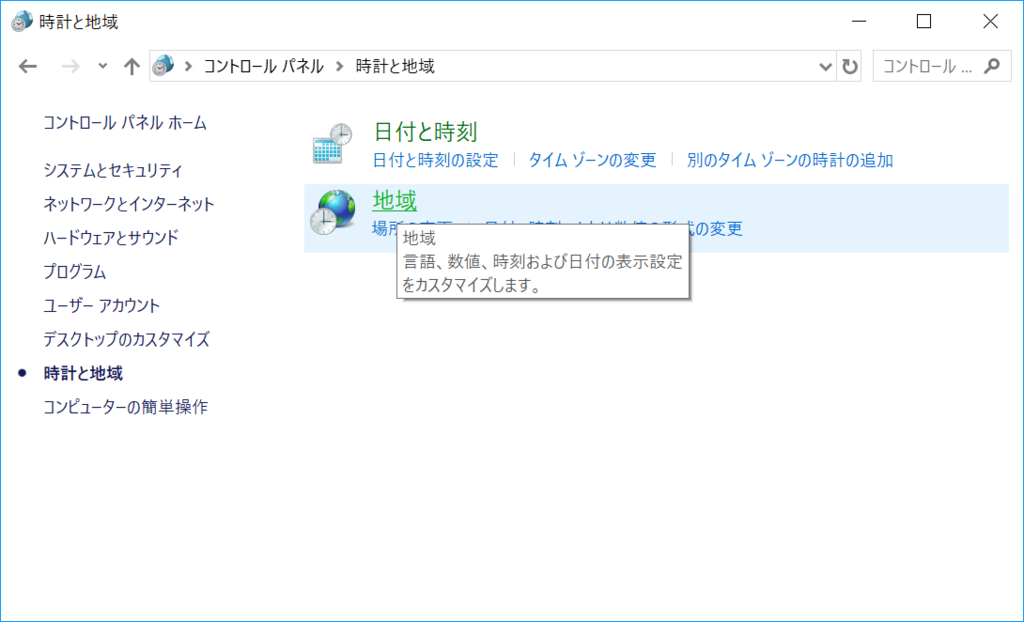Maximize the 時計と地域 window

924,22
